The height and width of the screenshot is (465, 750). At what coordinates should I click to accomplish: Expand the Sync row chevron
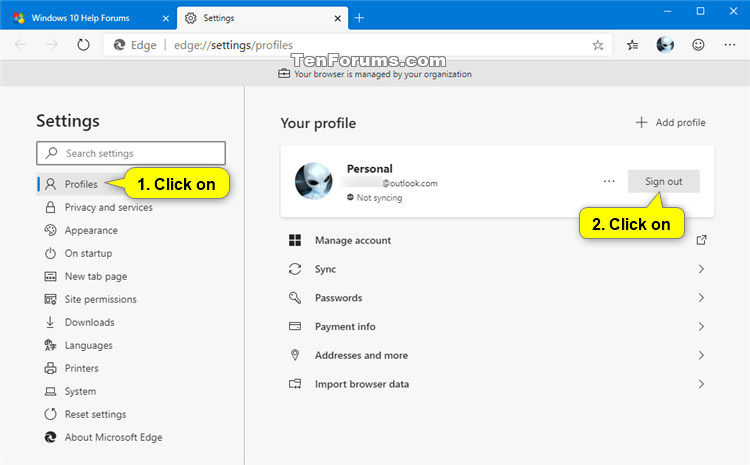click(701, 269)
